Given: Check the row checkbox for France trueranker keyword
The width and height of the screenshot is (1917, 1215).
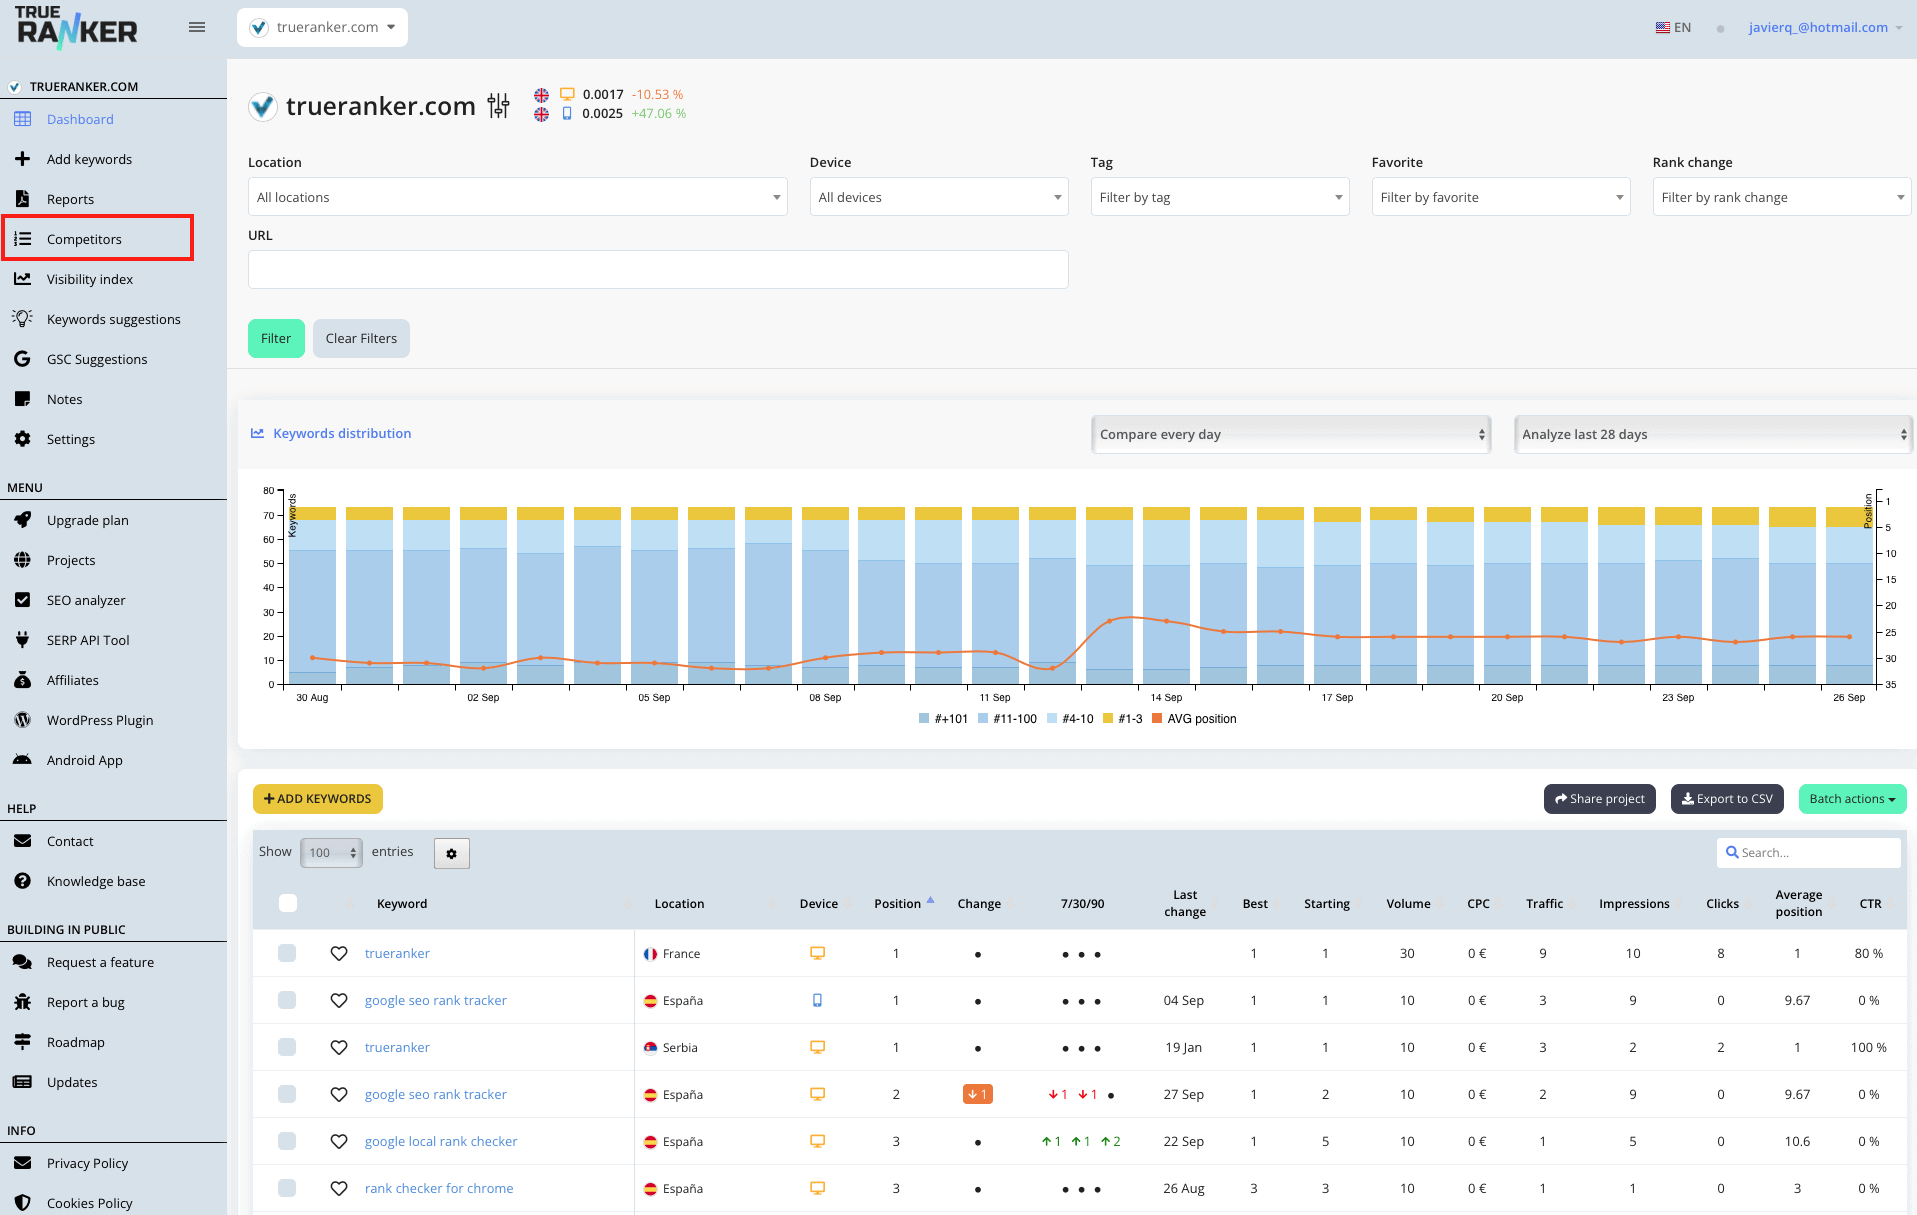Looking at the screenshot, I should pos(287,953).
